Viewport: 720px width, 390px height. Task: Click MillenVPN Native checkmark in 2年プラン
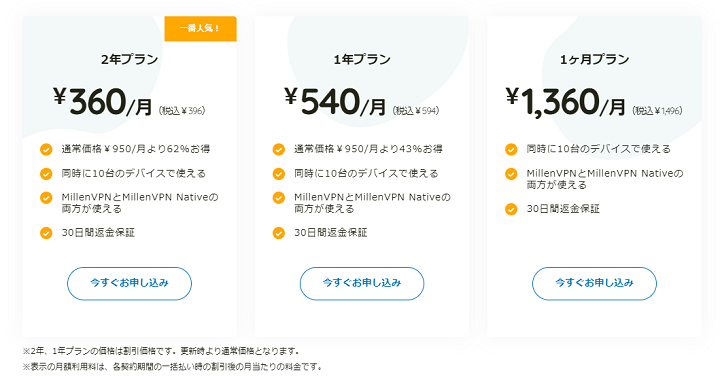(x=46, y=198)
